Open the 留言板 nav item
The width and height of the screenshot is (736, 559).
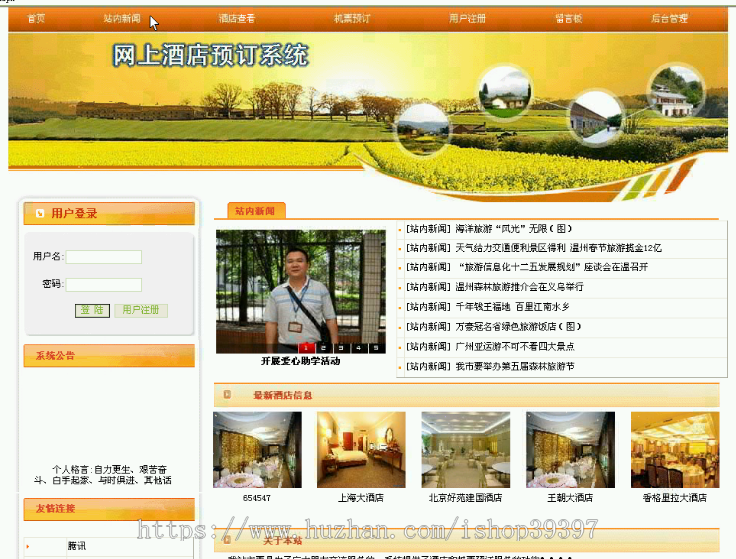point(568,19)
